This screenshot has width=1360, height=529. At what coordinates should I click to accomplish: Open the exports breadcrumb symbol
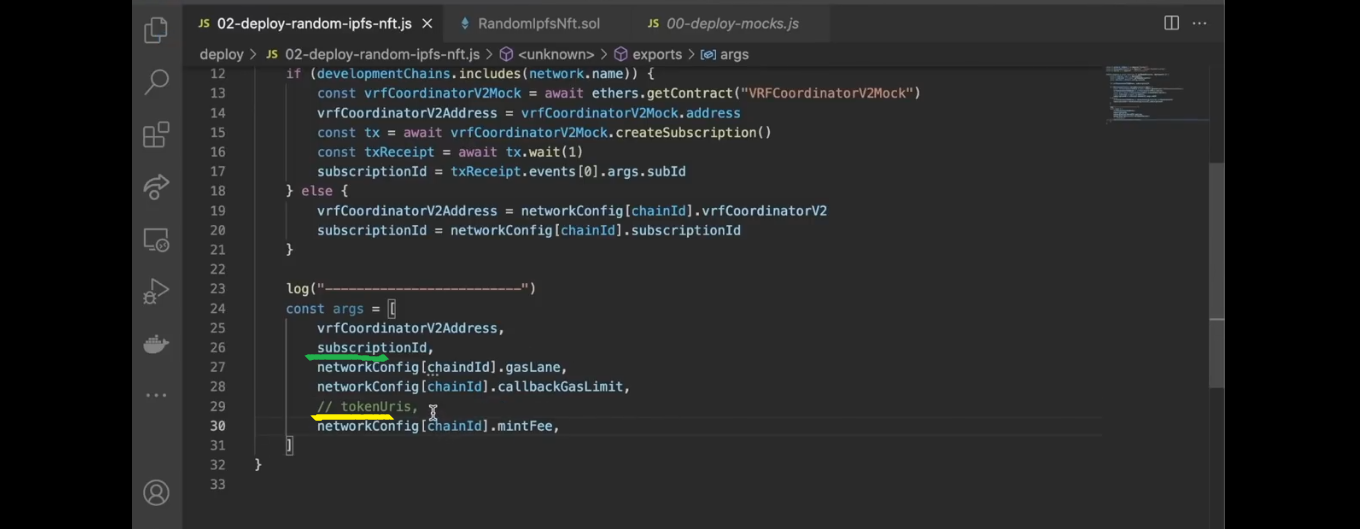coord(648,54)
